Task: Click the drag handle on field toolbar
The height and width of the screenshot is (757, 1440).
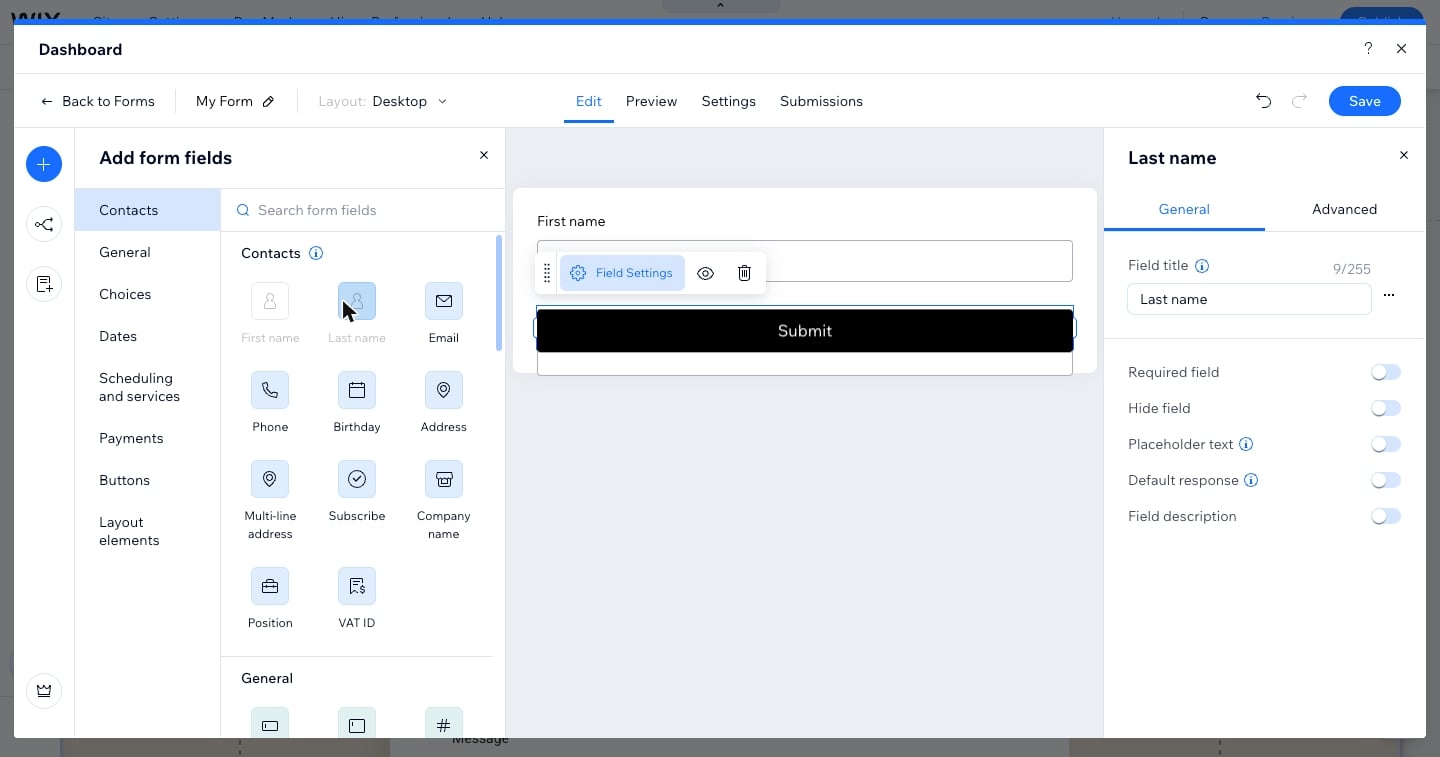Action: [546, 273]
